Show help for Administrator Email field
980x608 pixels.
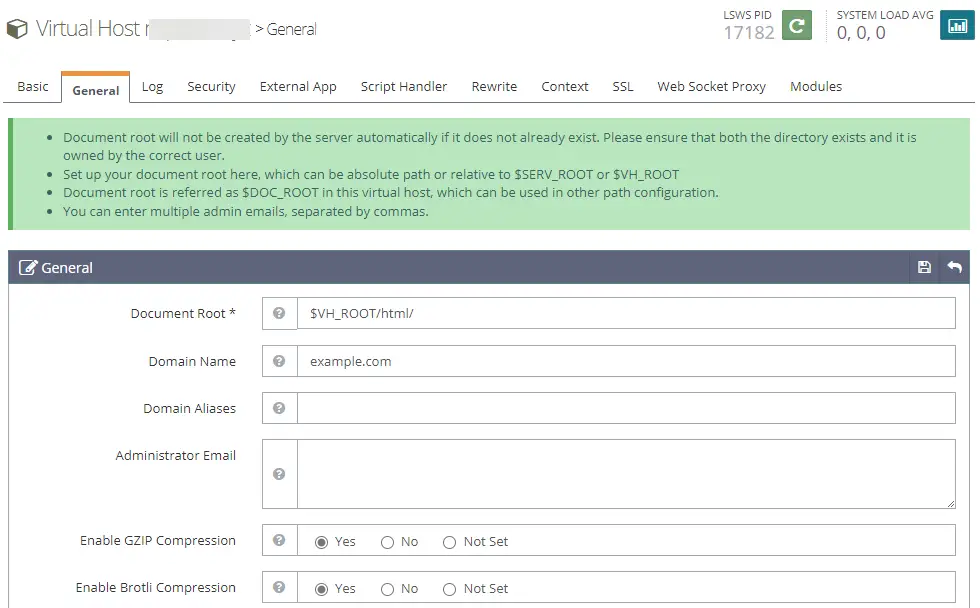280,474
